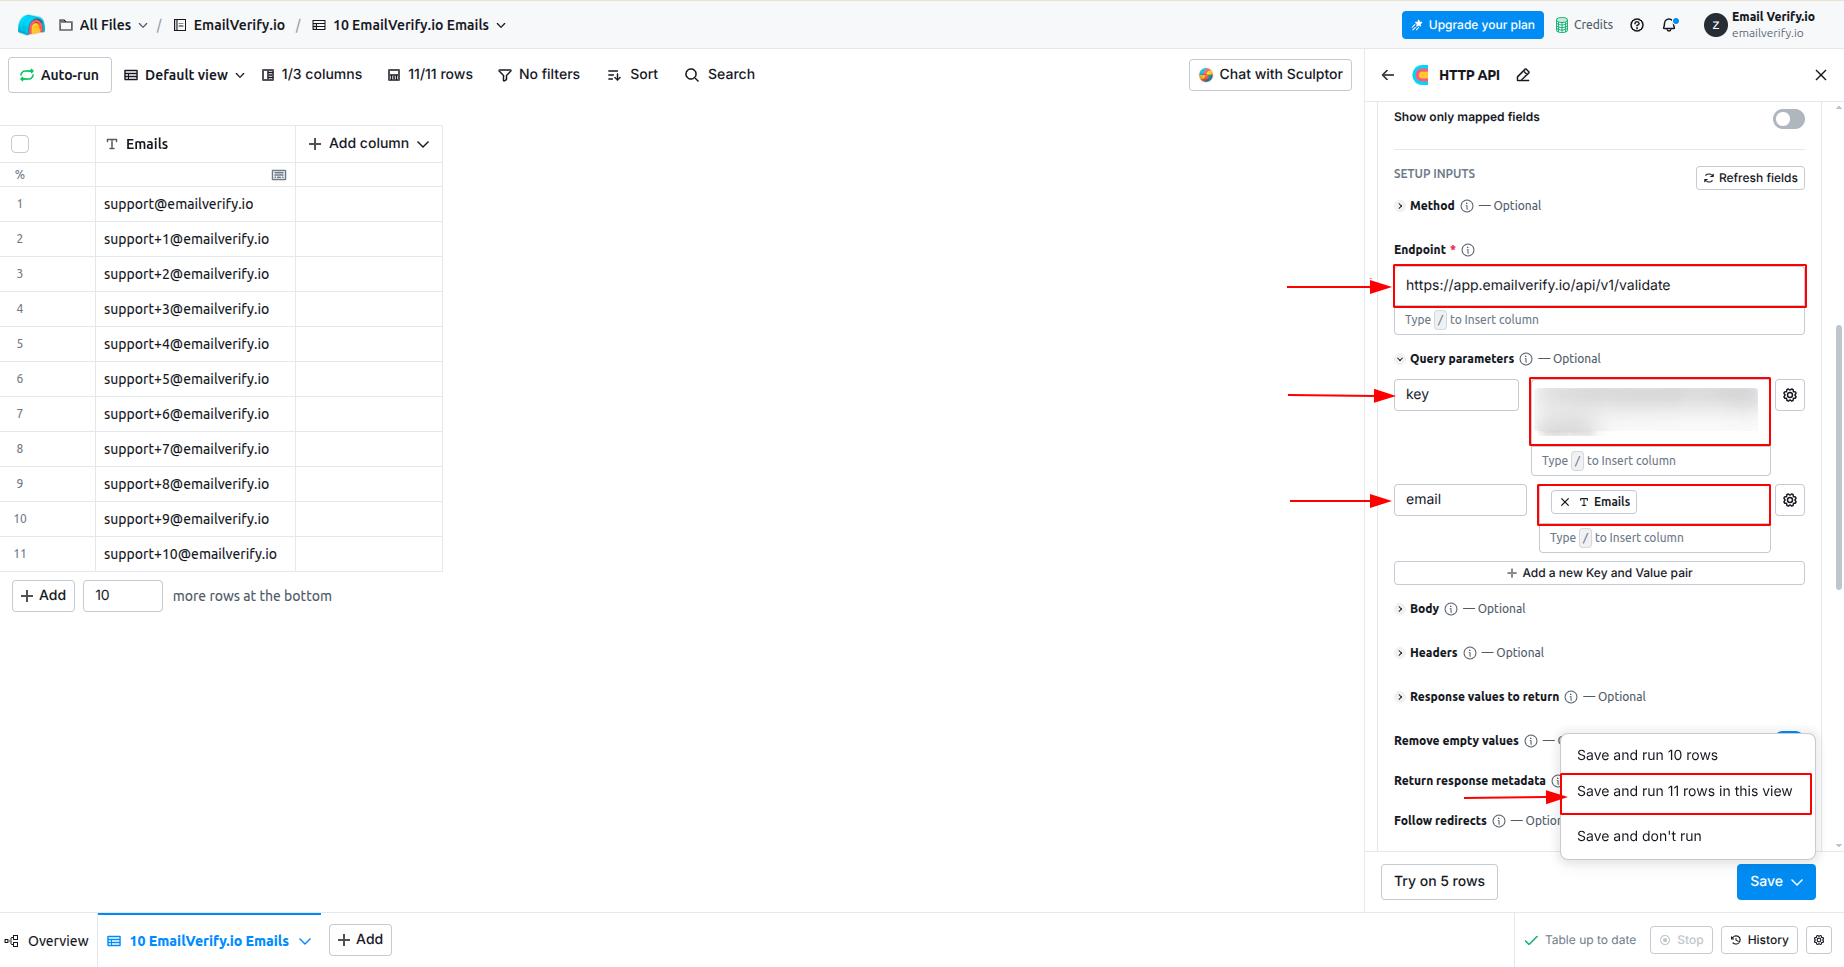The height and width of the screenshot is (967, 1844).
Task: Show info tooltip for Follow redirects
Action: click(1499, 821)
